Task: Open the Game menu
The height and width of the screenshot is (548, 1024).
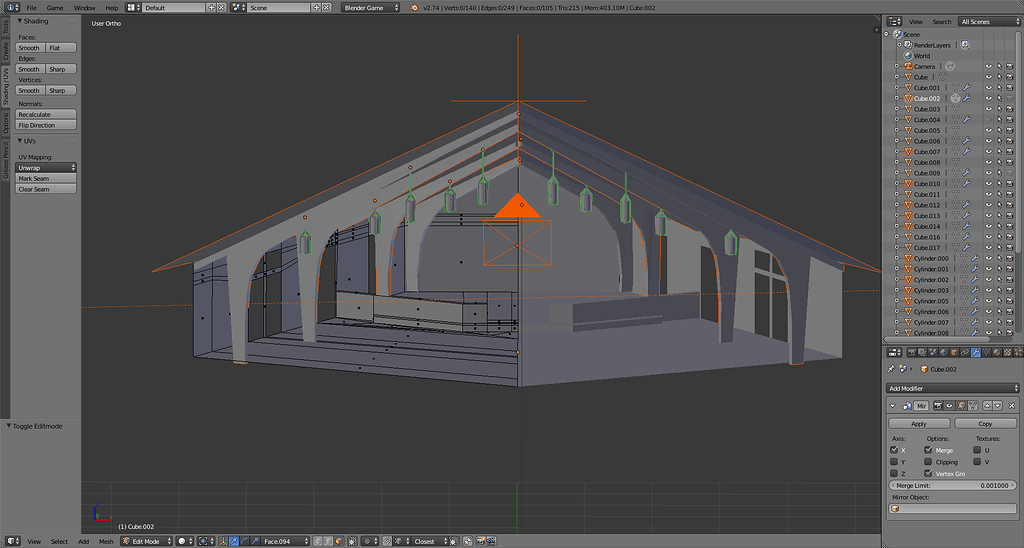Action: pos(55,8)
